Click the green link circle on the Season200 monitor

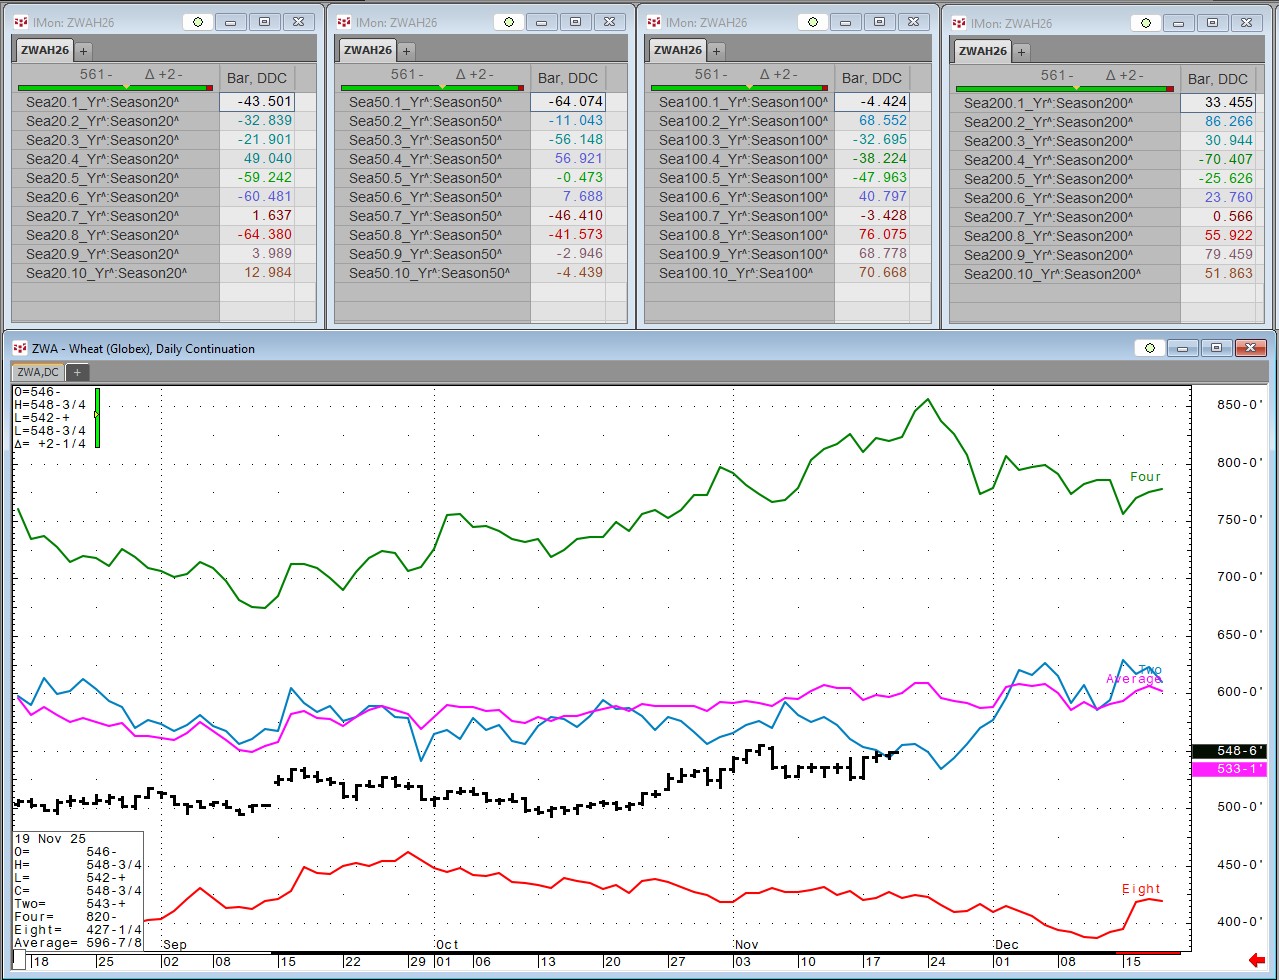tap(1147, 23)
